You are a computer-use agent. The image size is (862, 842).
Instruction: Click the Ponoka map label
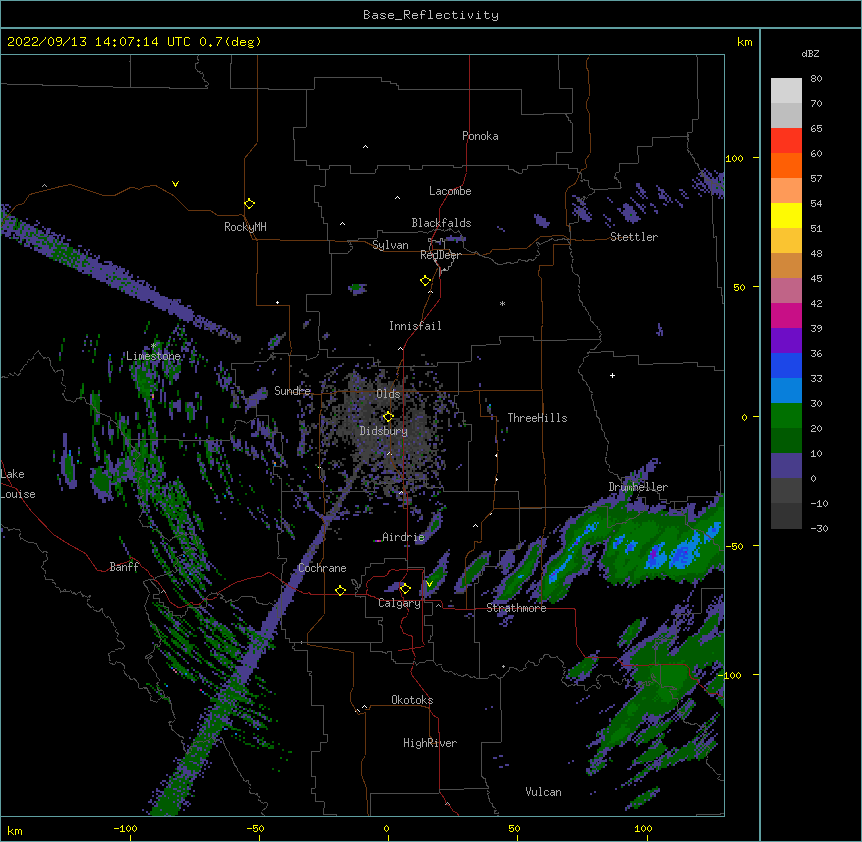click(480, 136)
